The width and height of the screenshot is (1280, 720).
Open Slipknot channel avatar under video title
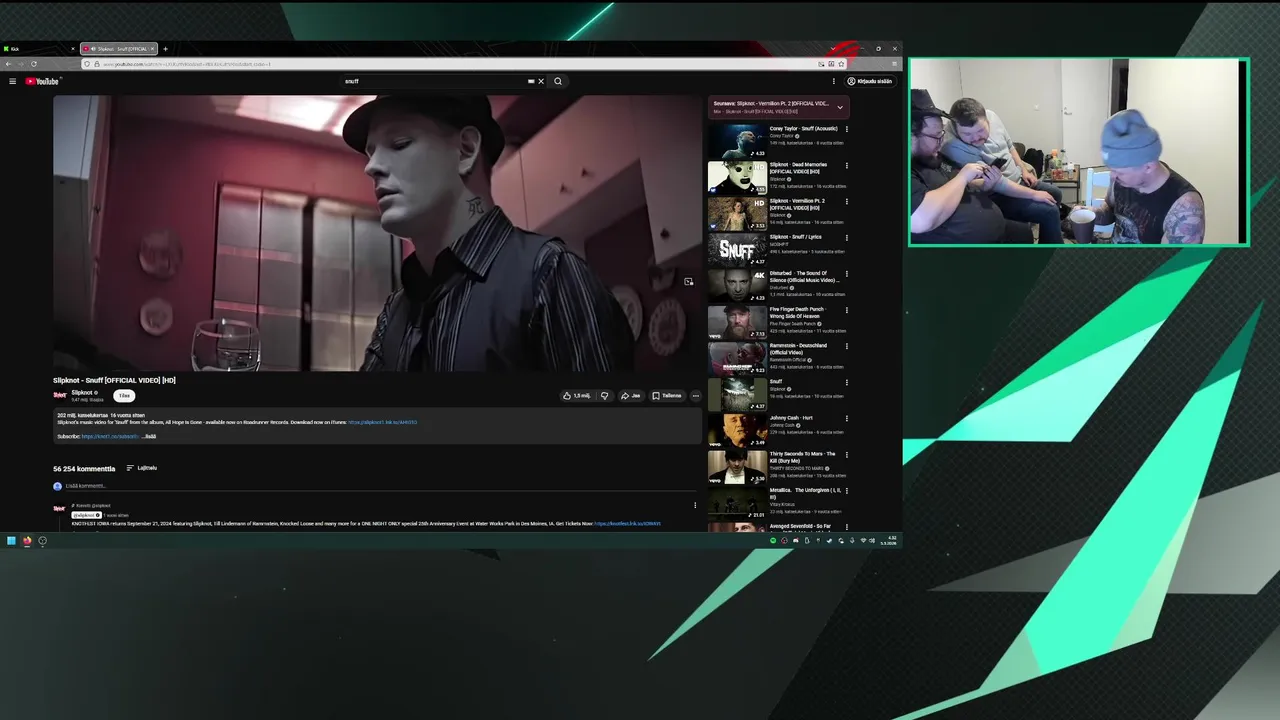point(60,395)
